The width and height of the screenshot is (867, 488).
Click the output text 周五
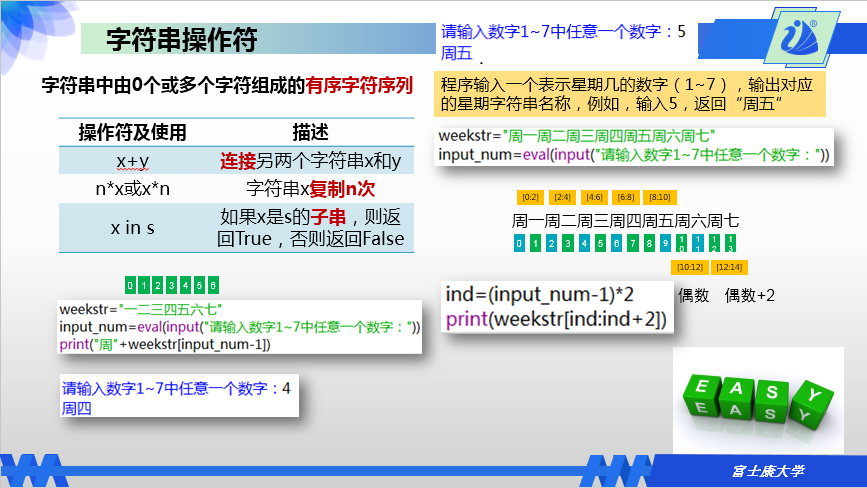(x=456, y=53)
